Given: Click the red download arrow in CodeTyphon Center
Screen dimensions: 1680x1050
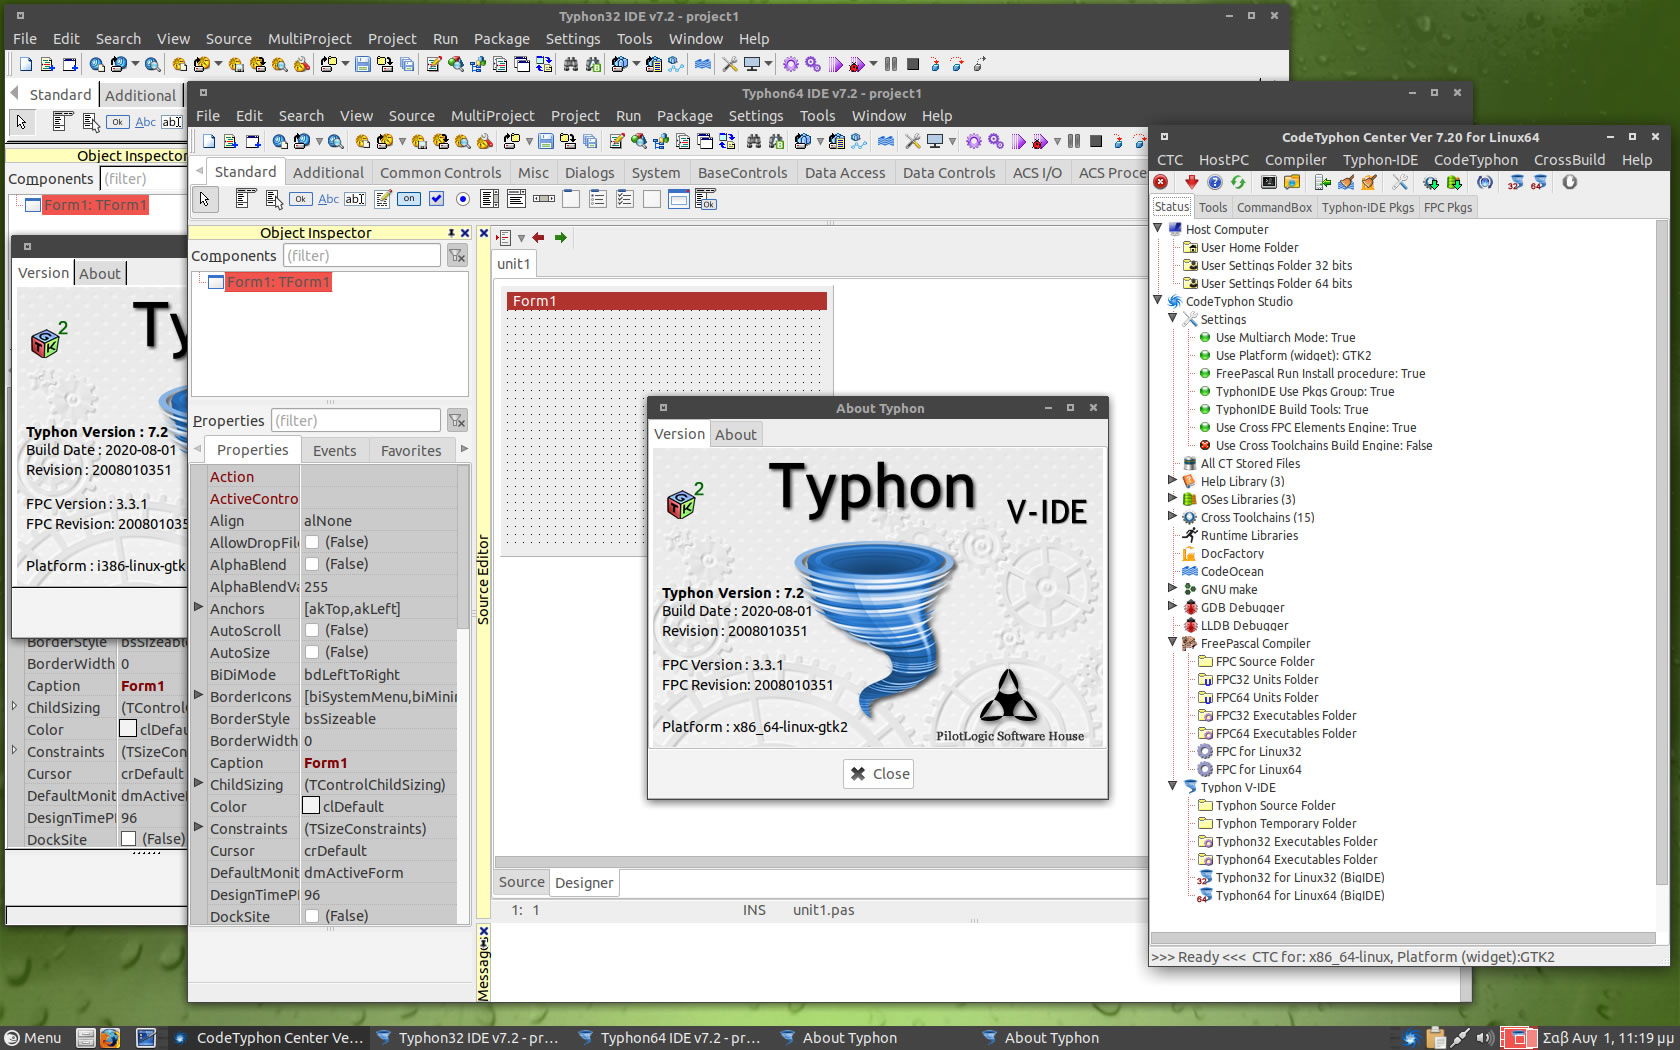Looking at the screenshot, I should (x=1191, y=182).
